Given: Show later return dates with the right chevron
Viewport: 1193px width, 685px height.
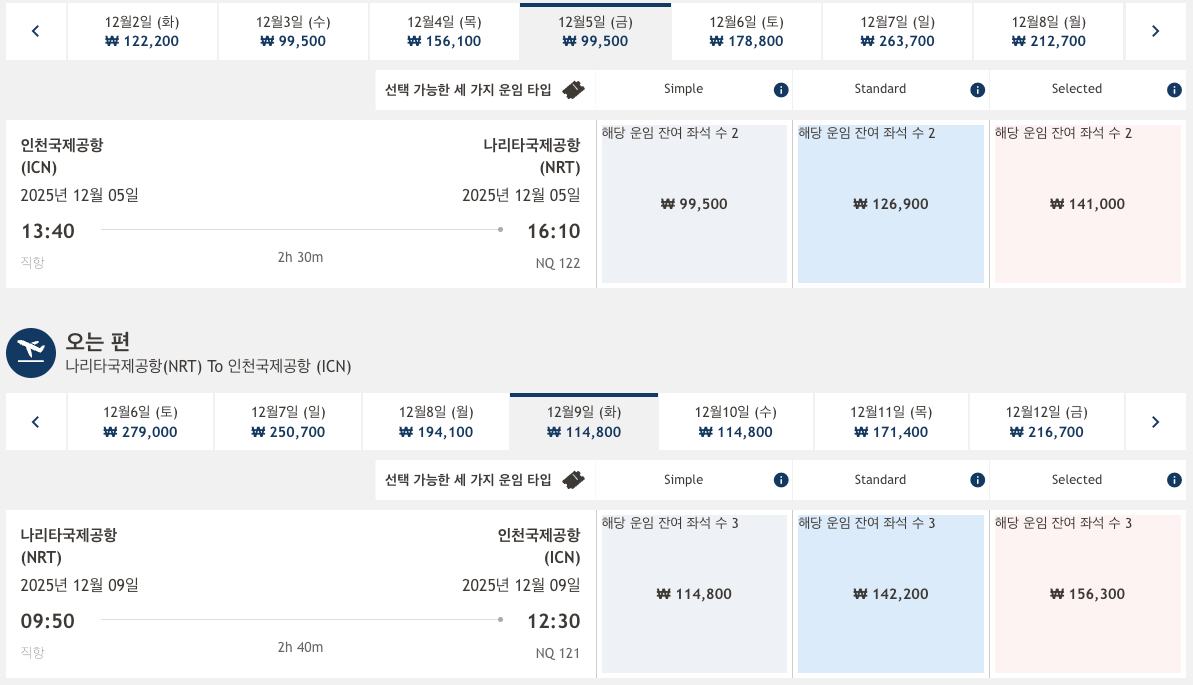Looking at the screenshot, I should pyautogui.click(x=1155, y=421).
